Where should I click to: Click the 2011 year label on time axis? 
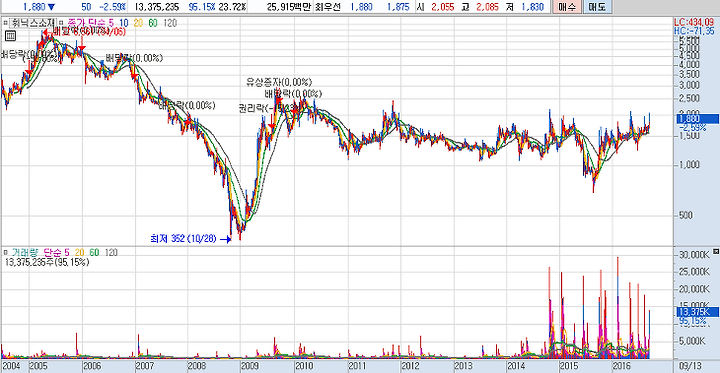click(x=357, y=367)
